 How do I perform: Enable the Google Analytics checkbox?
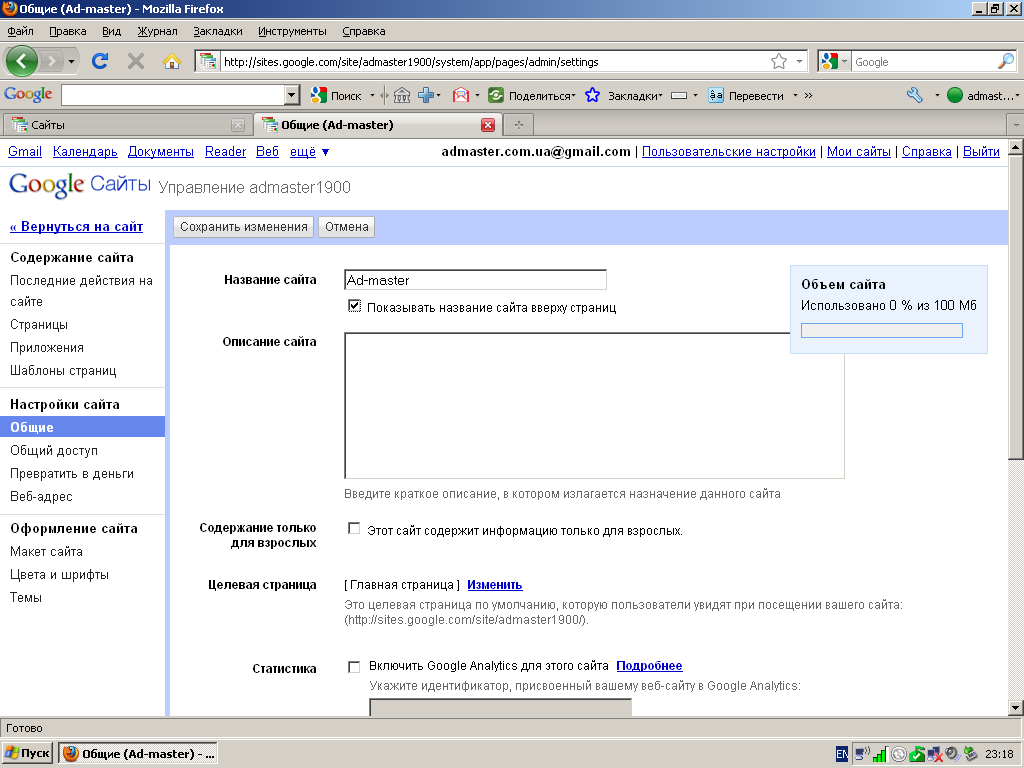[x=354, y=667]
